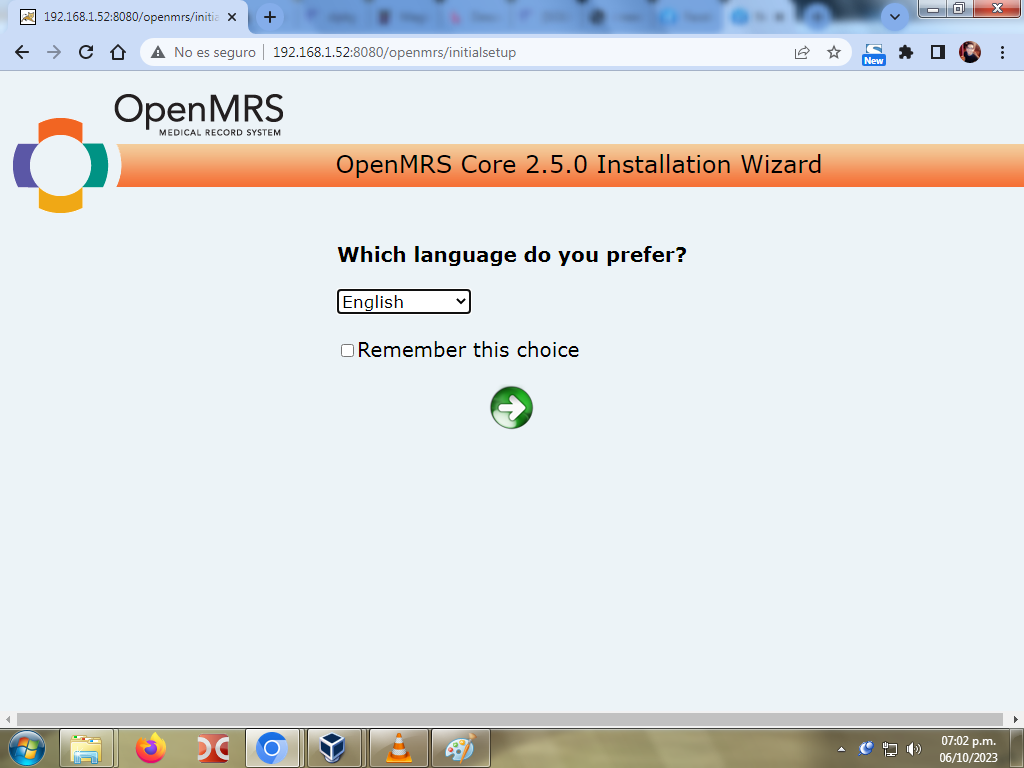Open Paint from the taskbar
This screenshot has width=1024, height=768.
click(x=460, y=748)
